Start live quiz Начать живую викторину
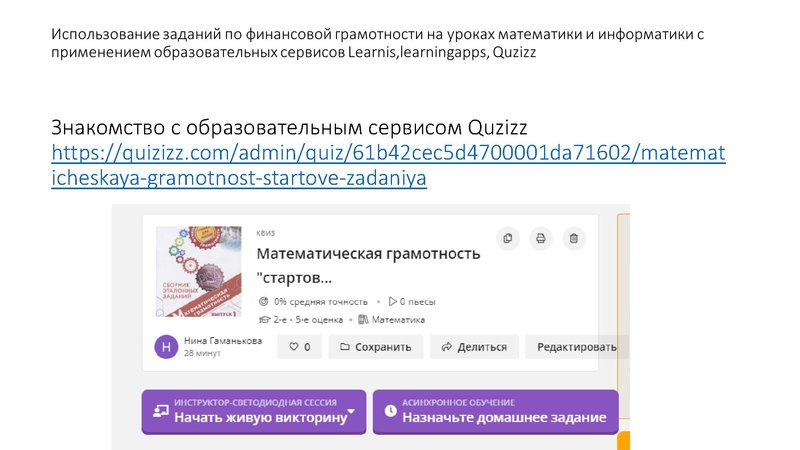This screenshot has width=800, height=450. pyautogui.click(x=254, y=412)
